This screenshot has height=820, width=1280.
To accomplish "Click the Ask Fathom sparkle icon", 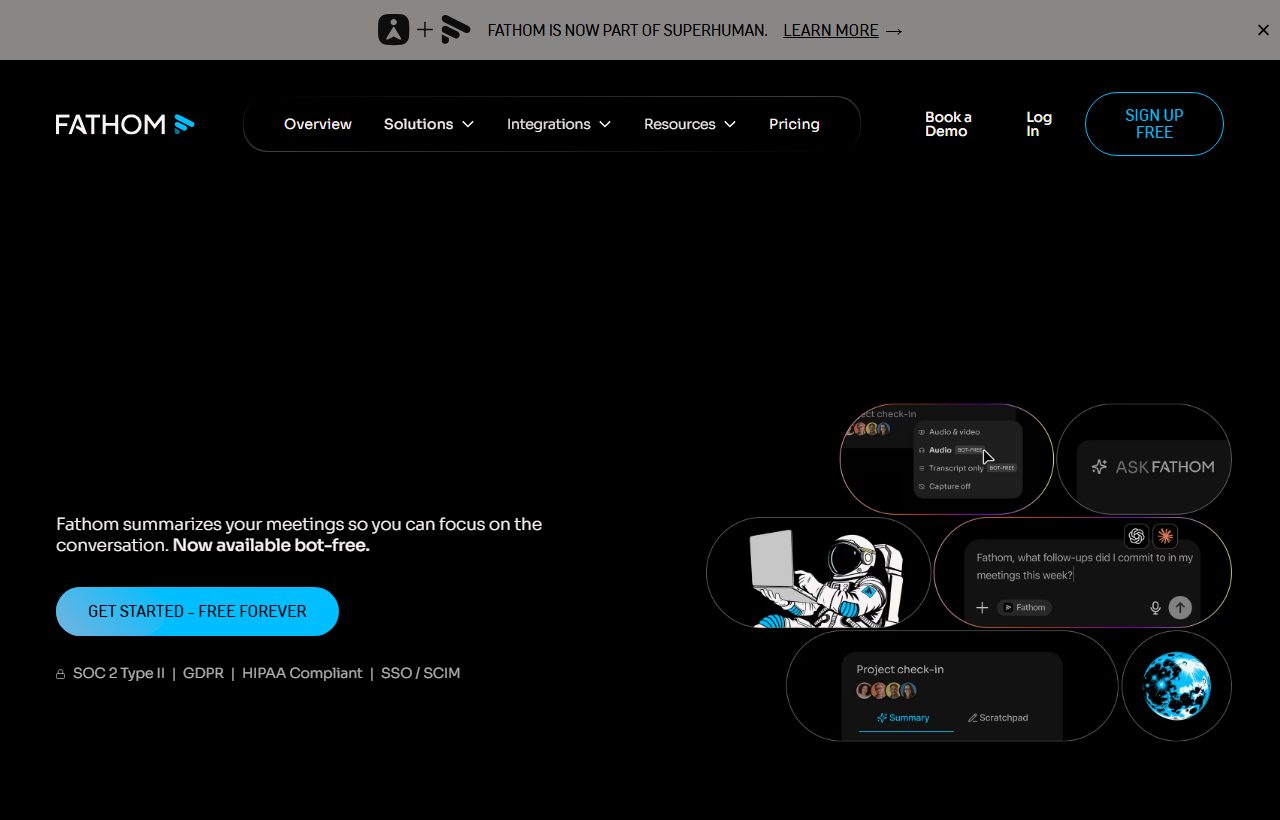I will 1099,466.
